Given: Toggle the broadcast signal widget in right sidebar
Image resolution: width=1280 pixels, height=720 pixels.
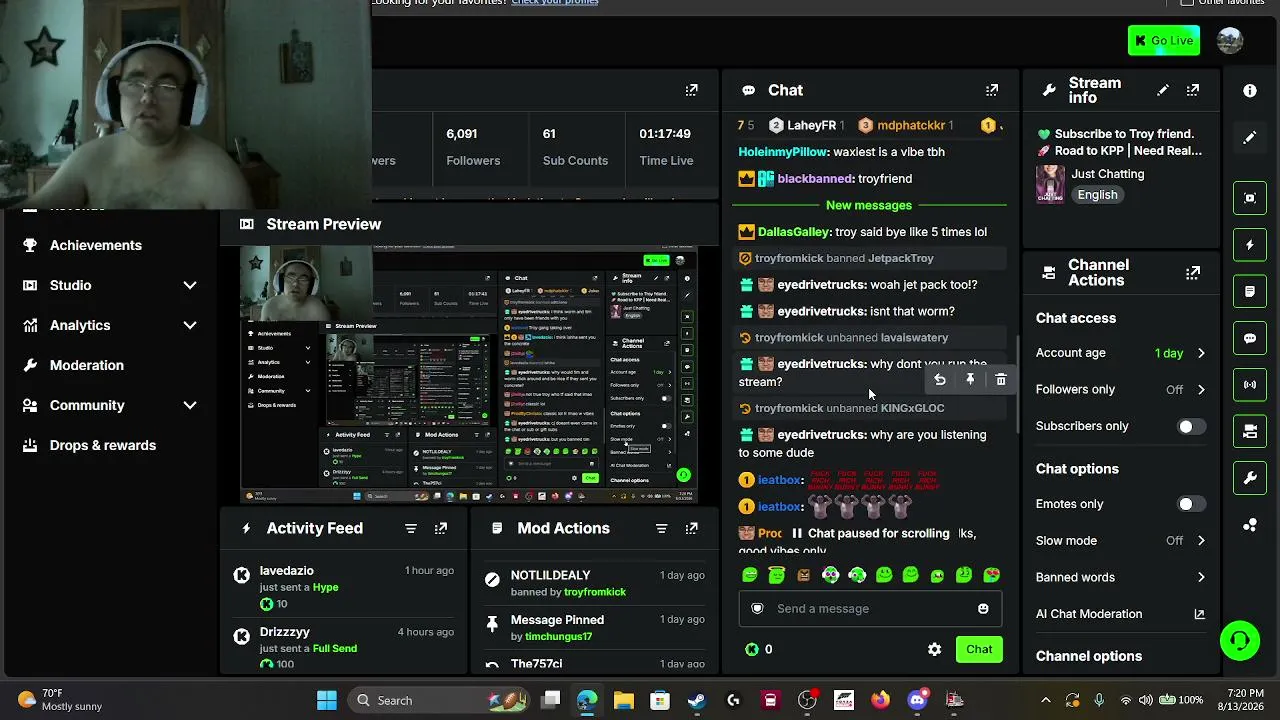Looking at the screenshot, I should [1250, 385].
